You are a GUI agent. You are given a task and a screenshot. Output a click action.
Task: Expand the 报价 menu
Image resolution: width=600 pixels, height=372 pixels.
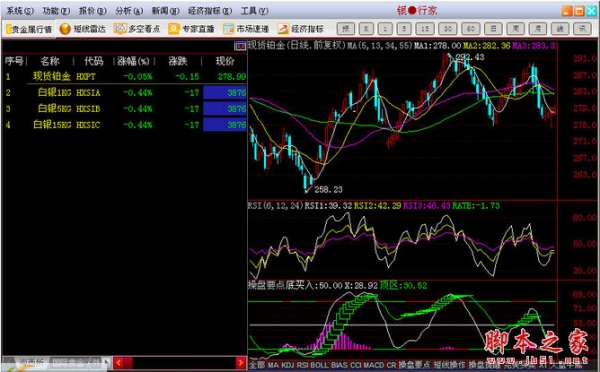click(x=93, y=11)
